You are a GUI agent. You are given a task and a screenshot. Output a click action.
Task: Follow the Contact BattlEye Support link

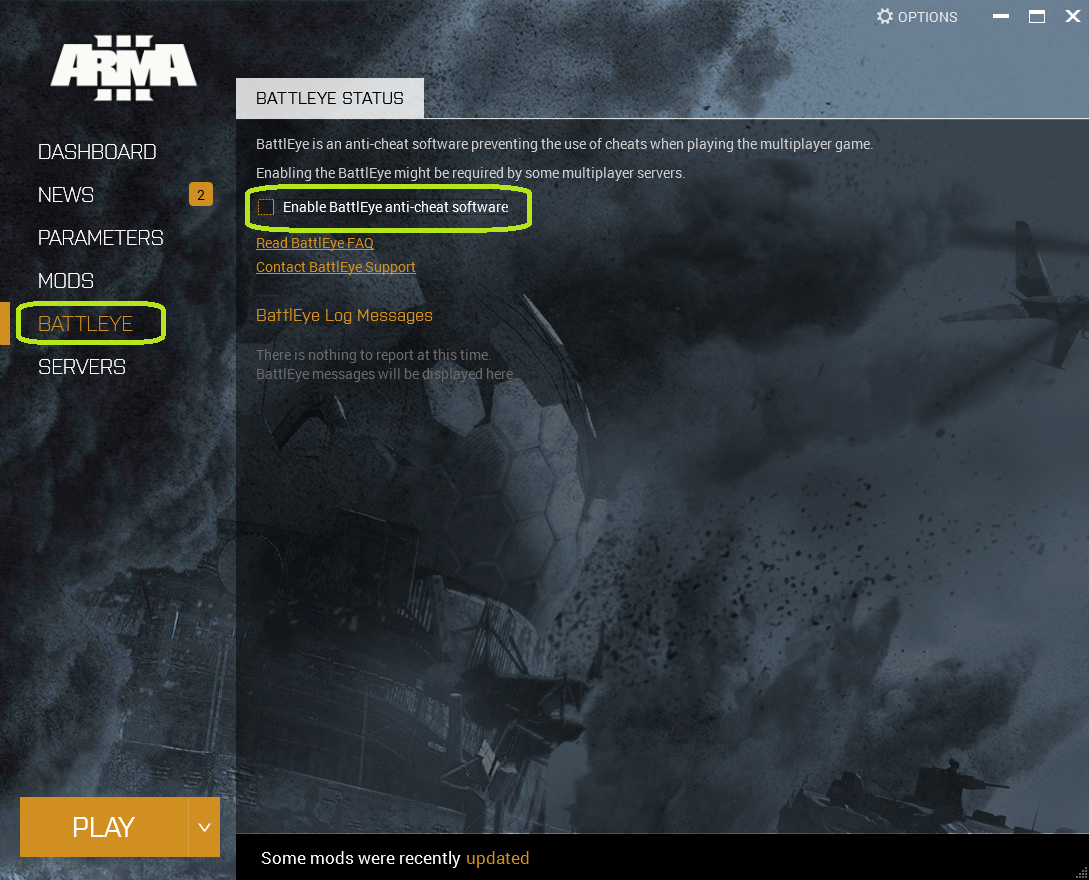pyautogui.click(x=335, y=267)
